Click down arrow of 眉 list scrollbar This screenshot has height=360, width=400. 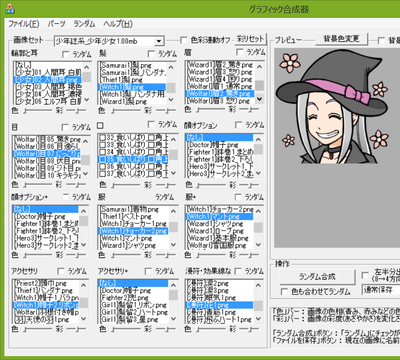tap(259, 99)
